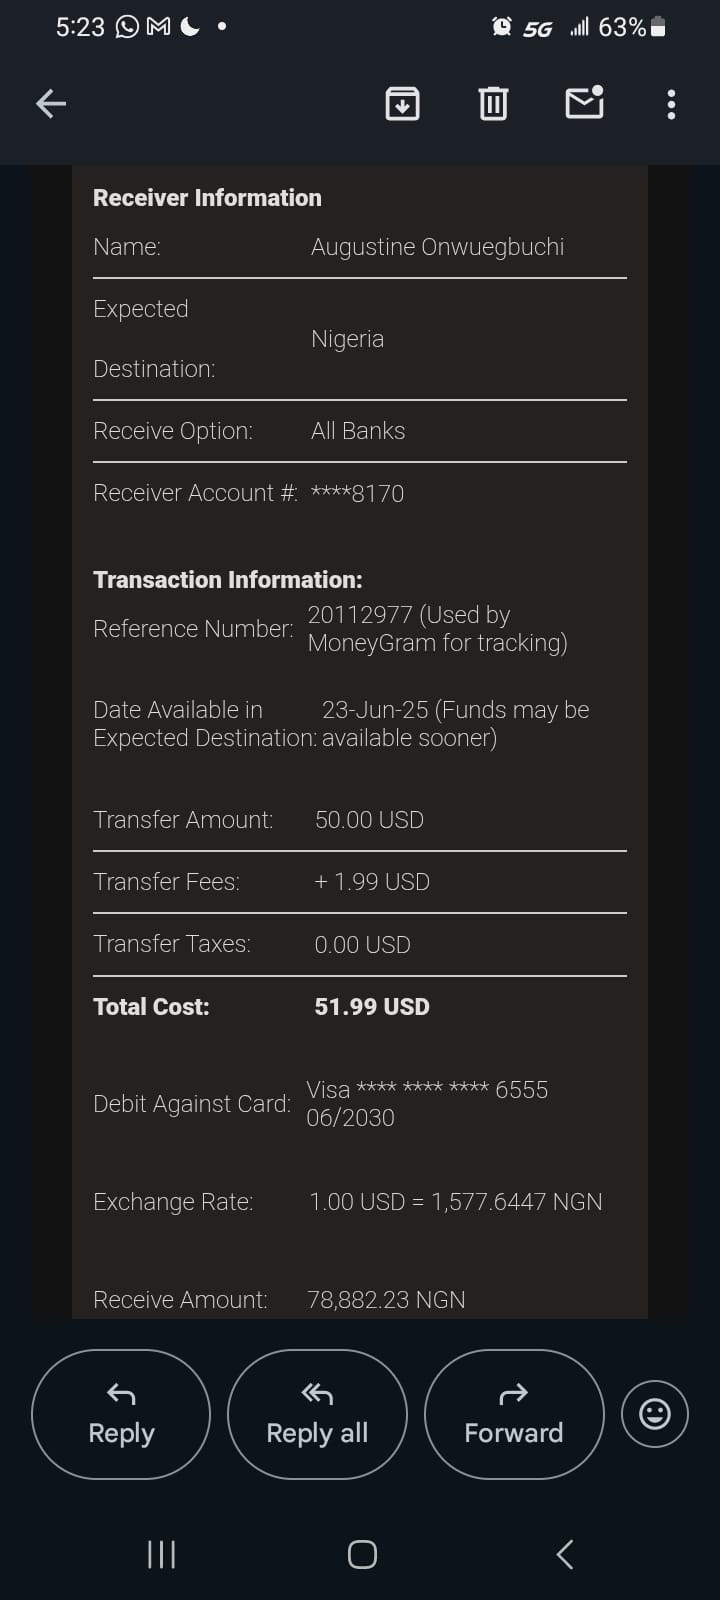Mark the email as unread
720x1600 pixels.
[x=584, y=103]
